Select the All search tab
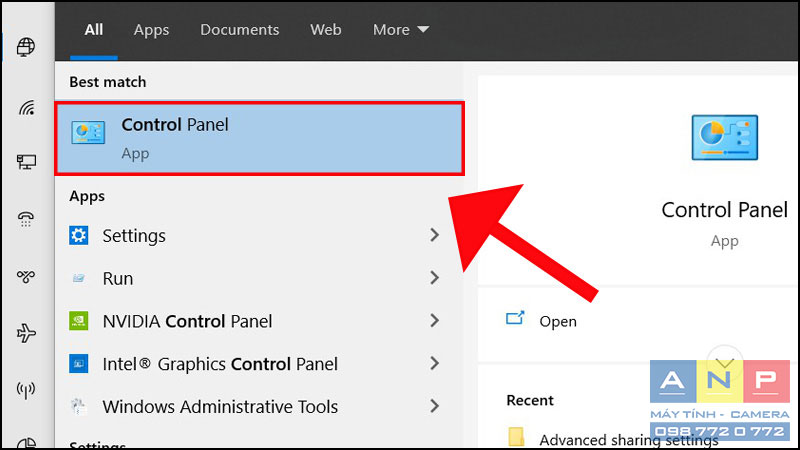 [x=94, y=30]
